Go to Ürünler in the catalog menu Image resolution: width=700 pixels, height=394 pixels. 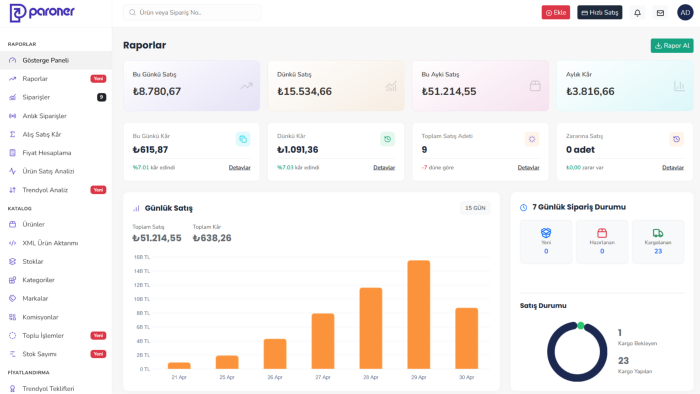click(56, 224)
